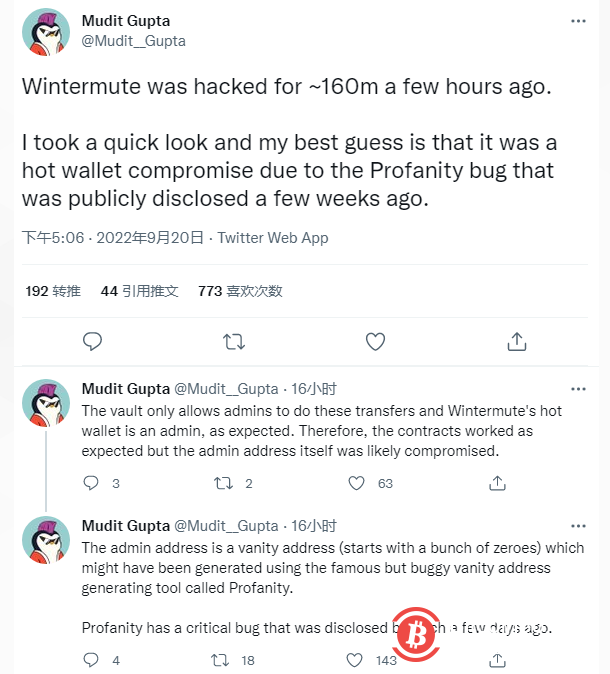Viewport: 610px width, 674px height.
Task: Retweet the vault admins reply tweet
Action: tap(225, 483)
